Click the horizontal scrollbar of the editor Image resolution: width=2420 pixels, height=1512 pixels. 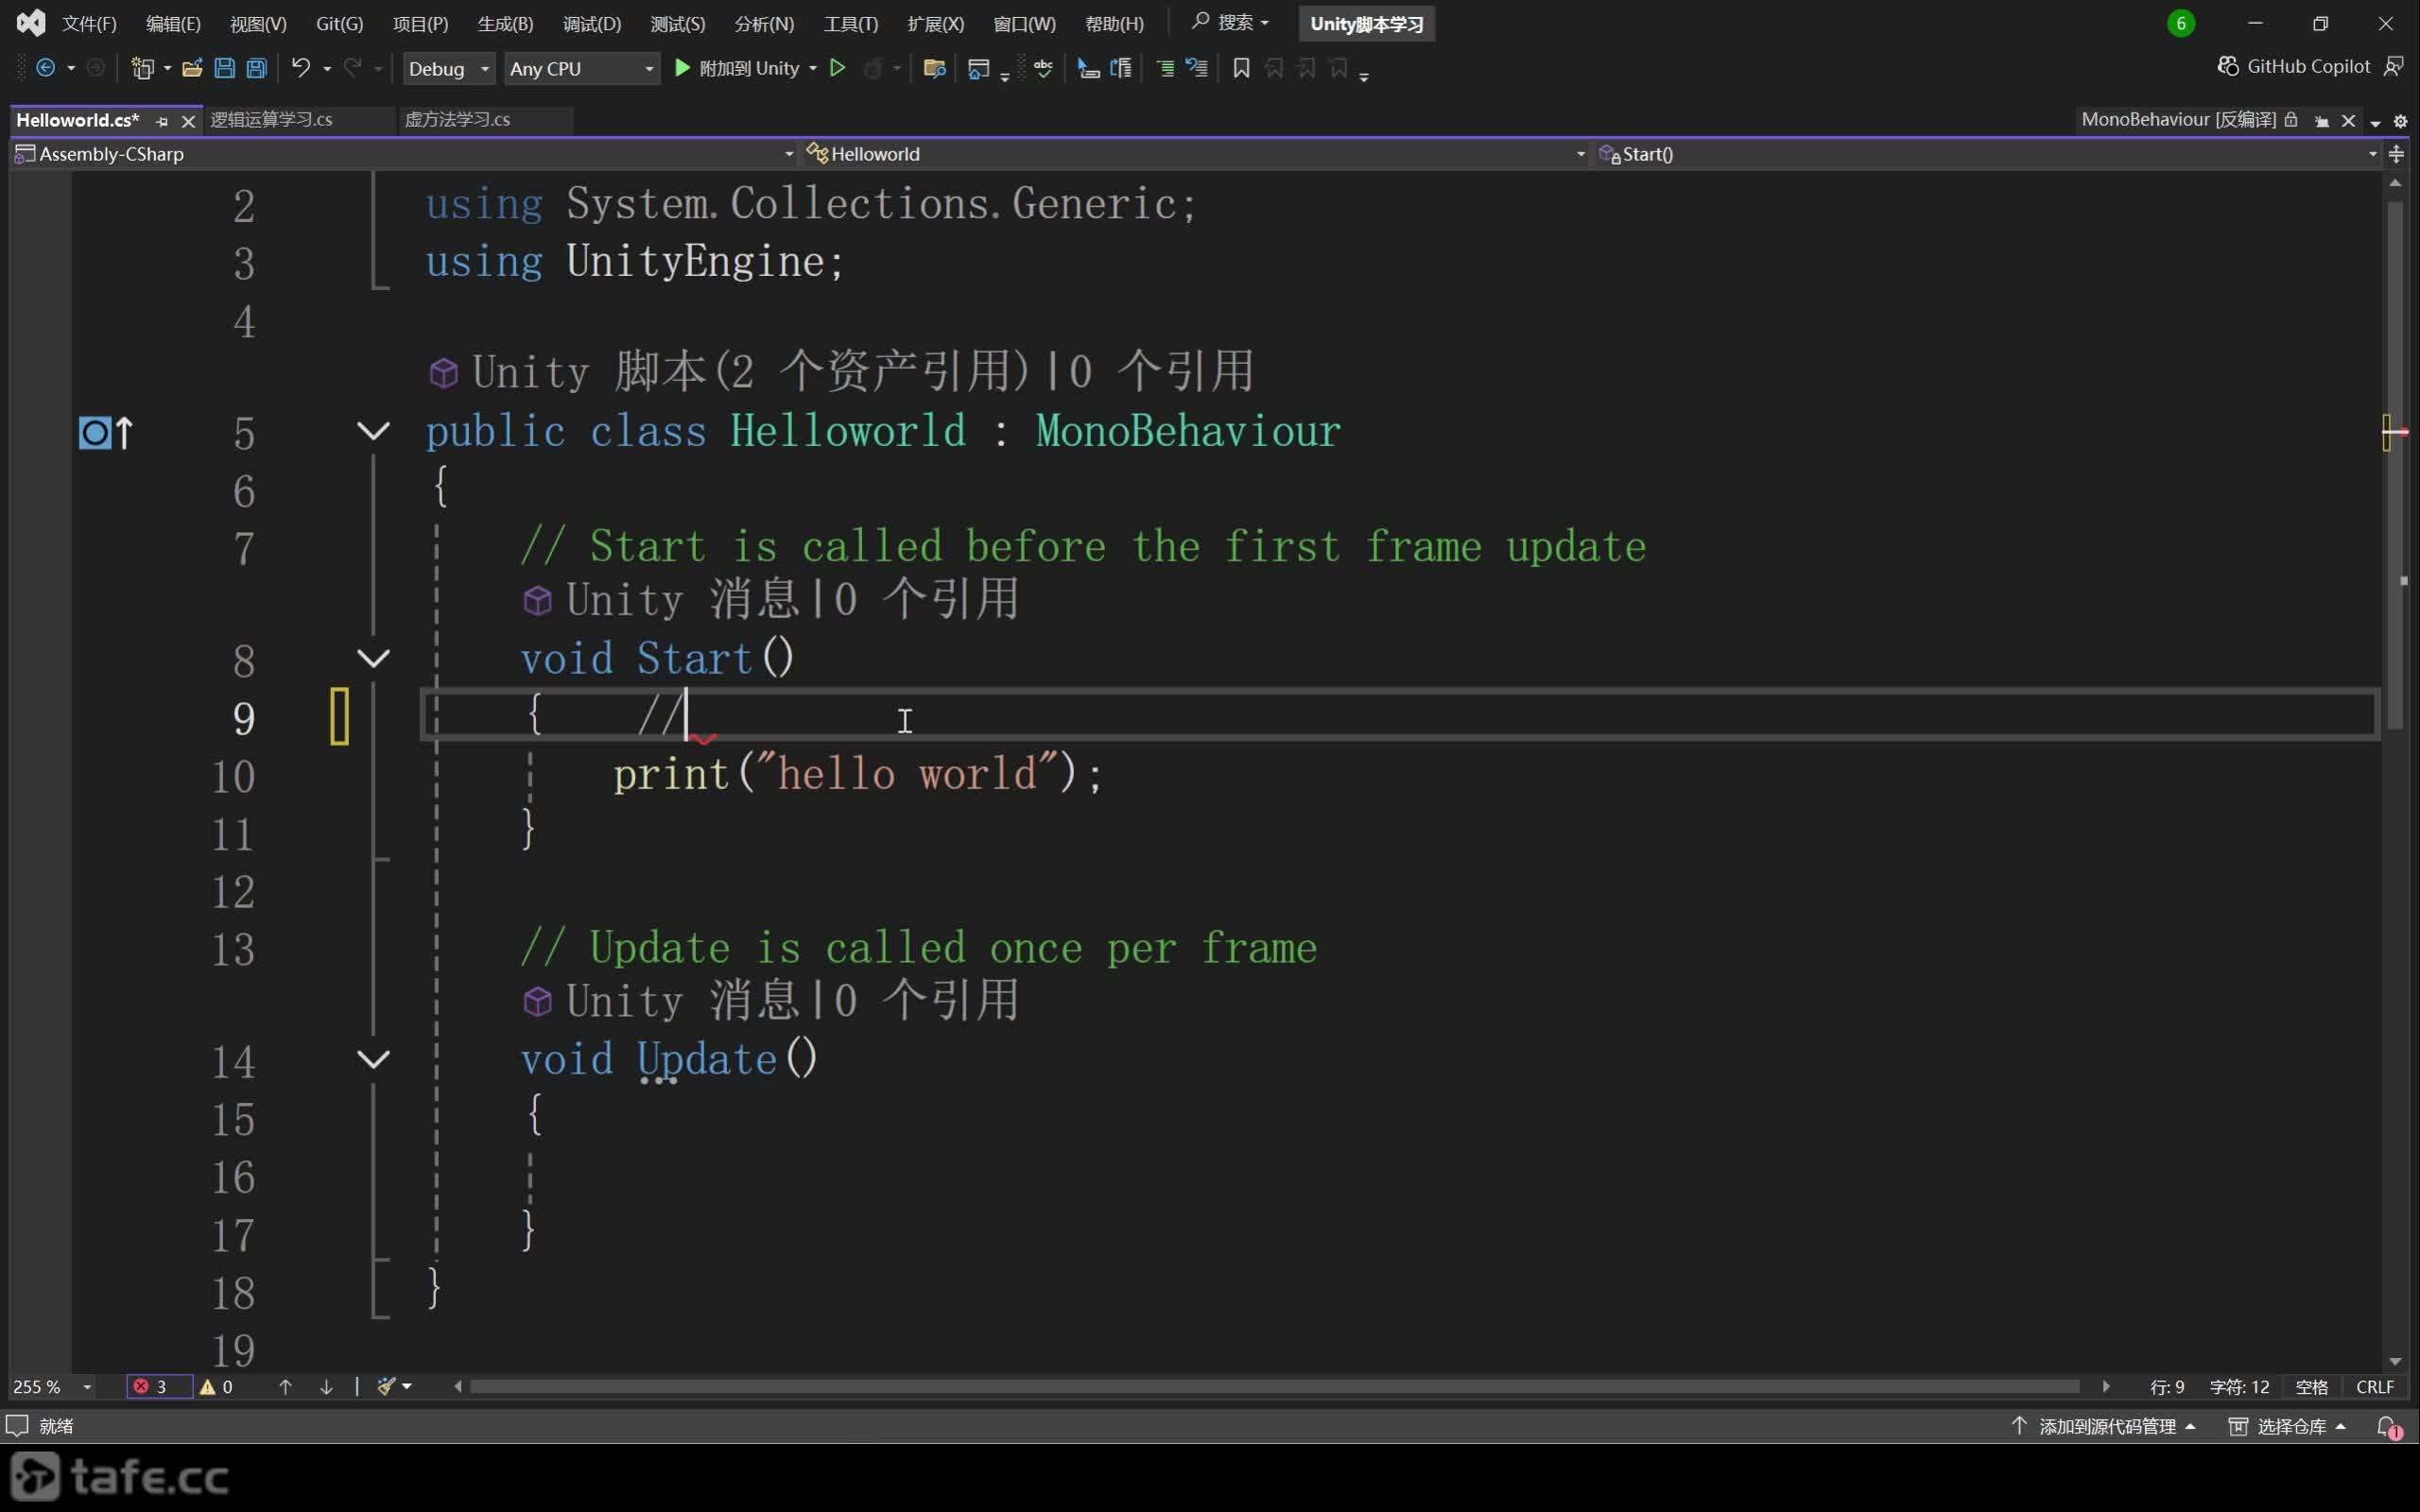point(1275,1386)
